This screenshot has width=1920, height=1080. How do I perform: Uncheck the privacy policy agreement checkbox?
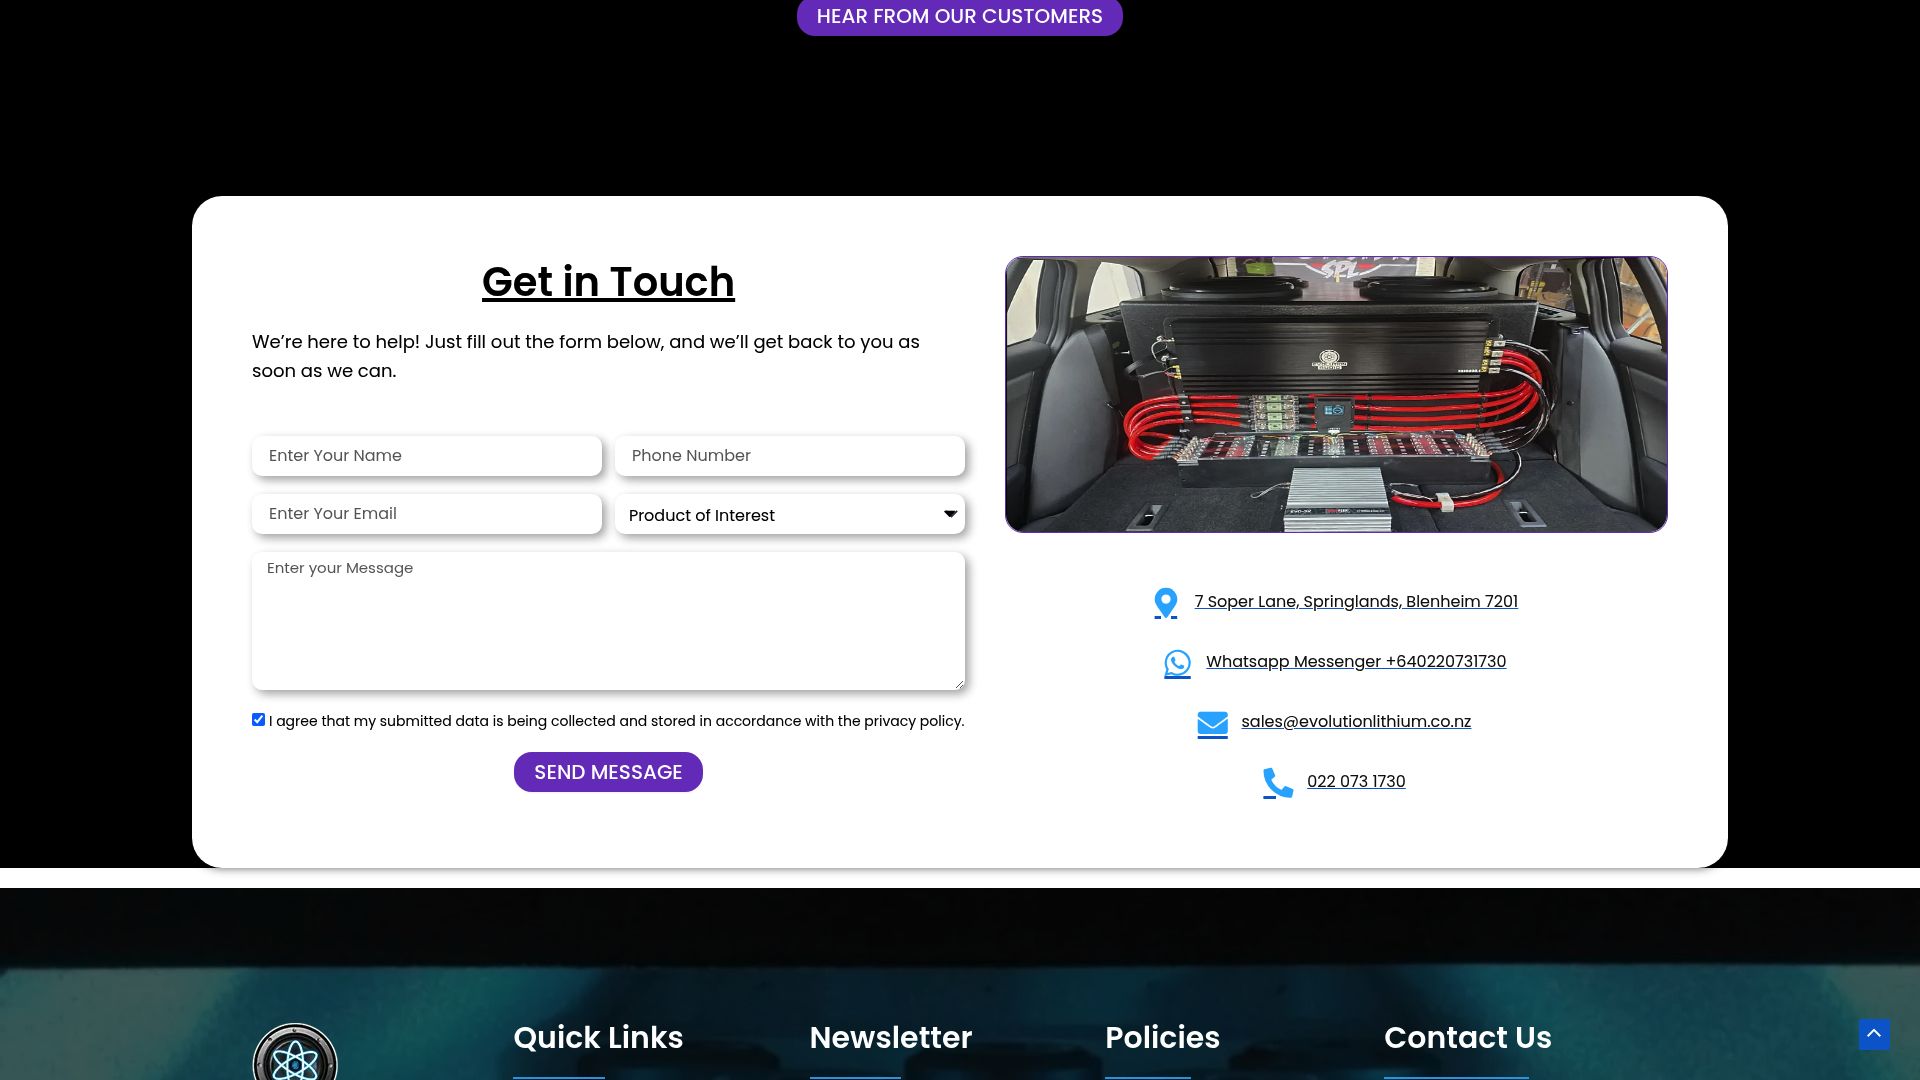tap(259, 720)
